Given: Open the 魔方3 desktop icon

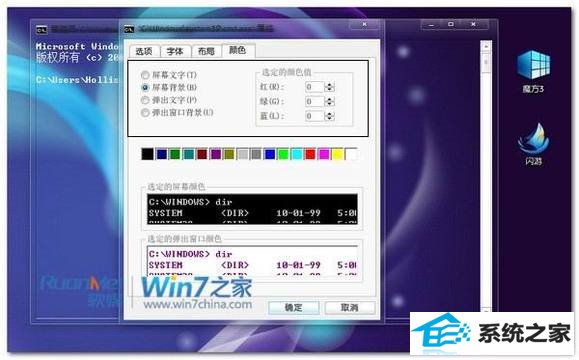Looking at the screenshot, I should tap(533, 72).
